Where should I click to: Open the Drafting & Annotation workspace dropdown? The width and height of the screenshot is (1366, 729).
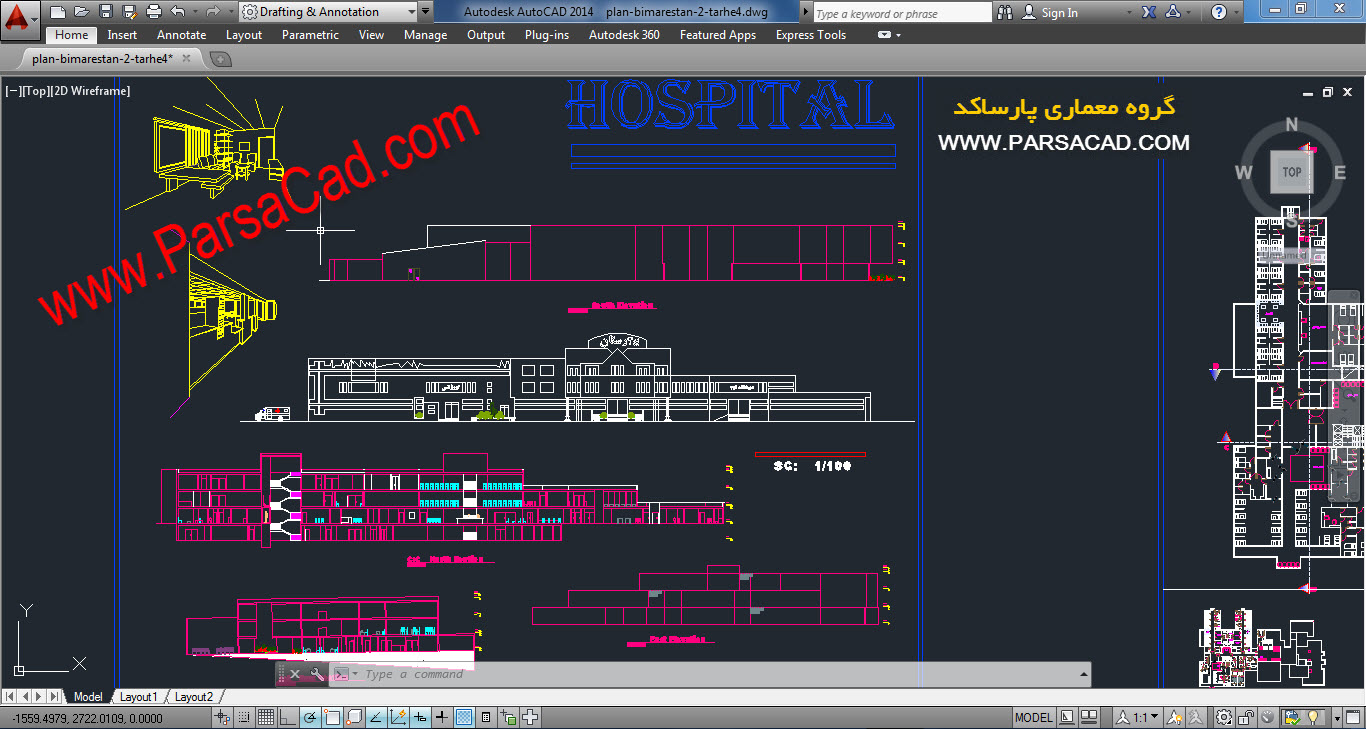pos(329,12)
